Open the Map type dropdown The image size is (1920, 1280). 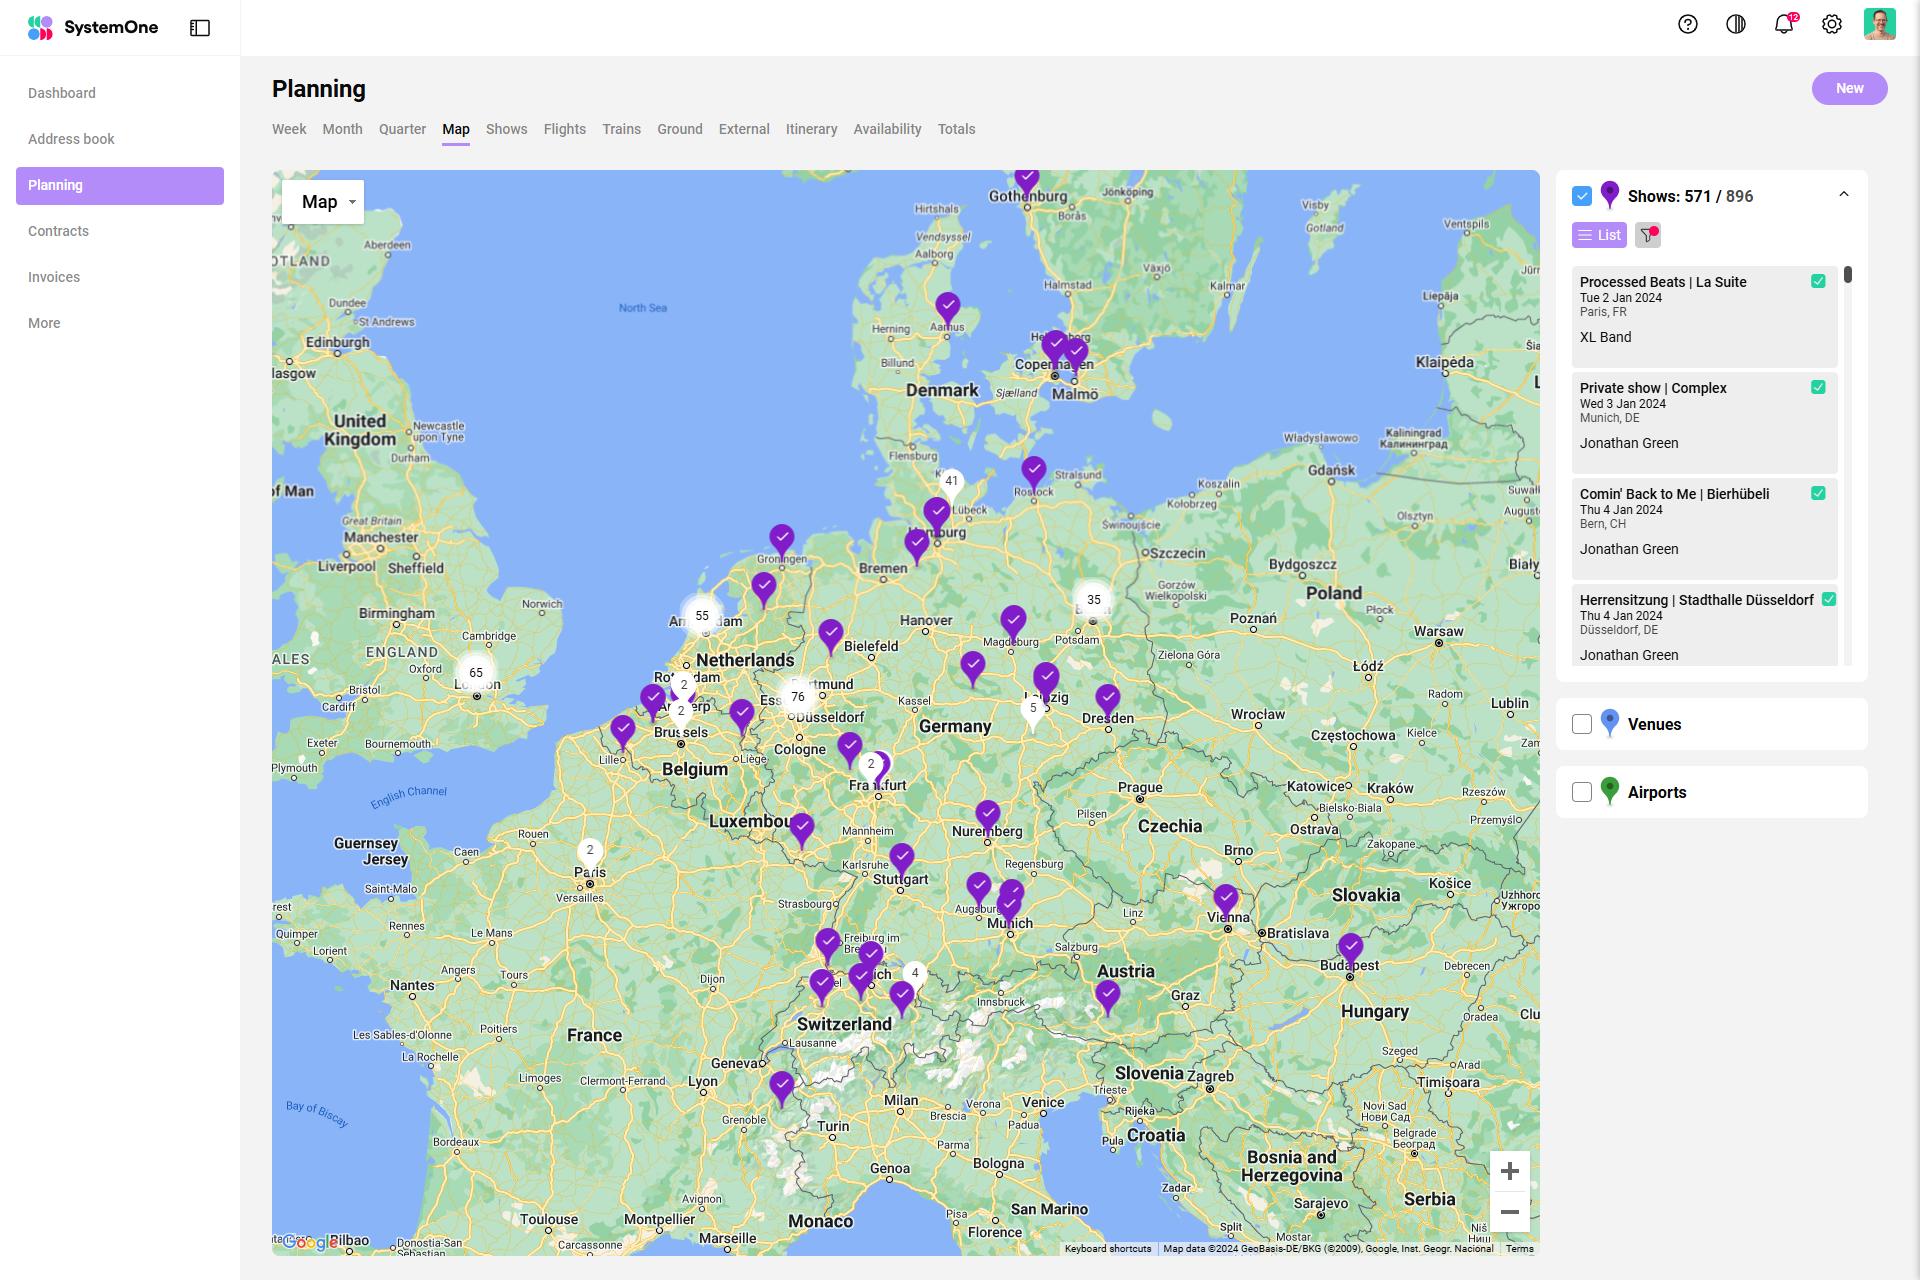(x=323, y=202)
